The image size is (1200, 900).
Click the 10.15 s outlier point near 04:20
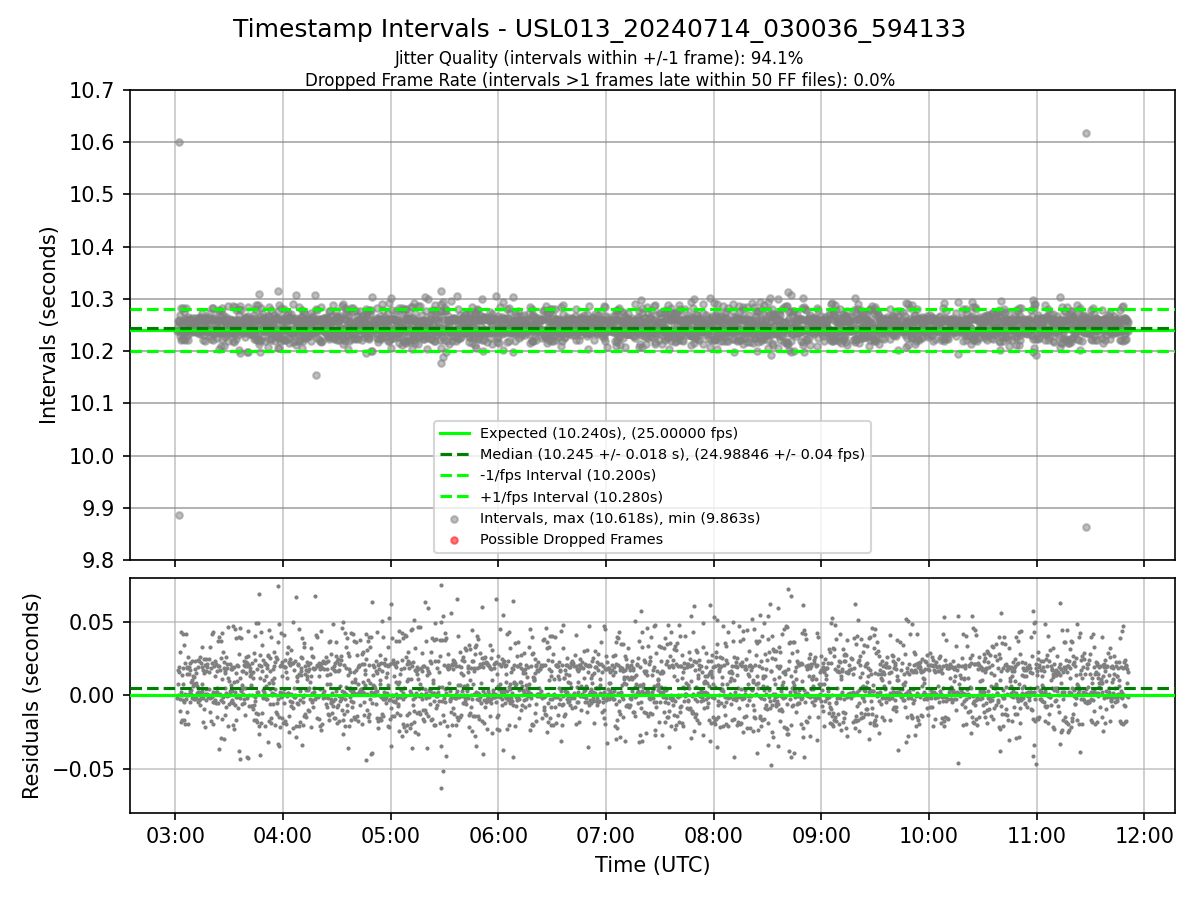click(x=316, y=375)
